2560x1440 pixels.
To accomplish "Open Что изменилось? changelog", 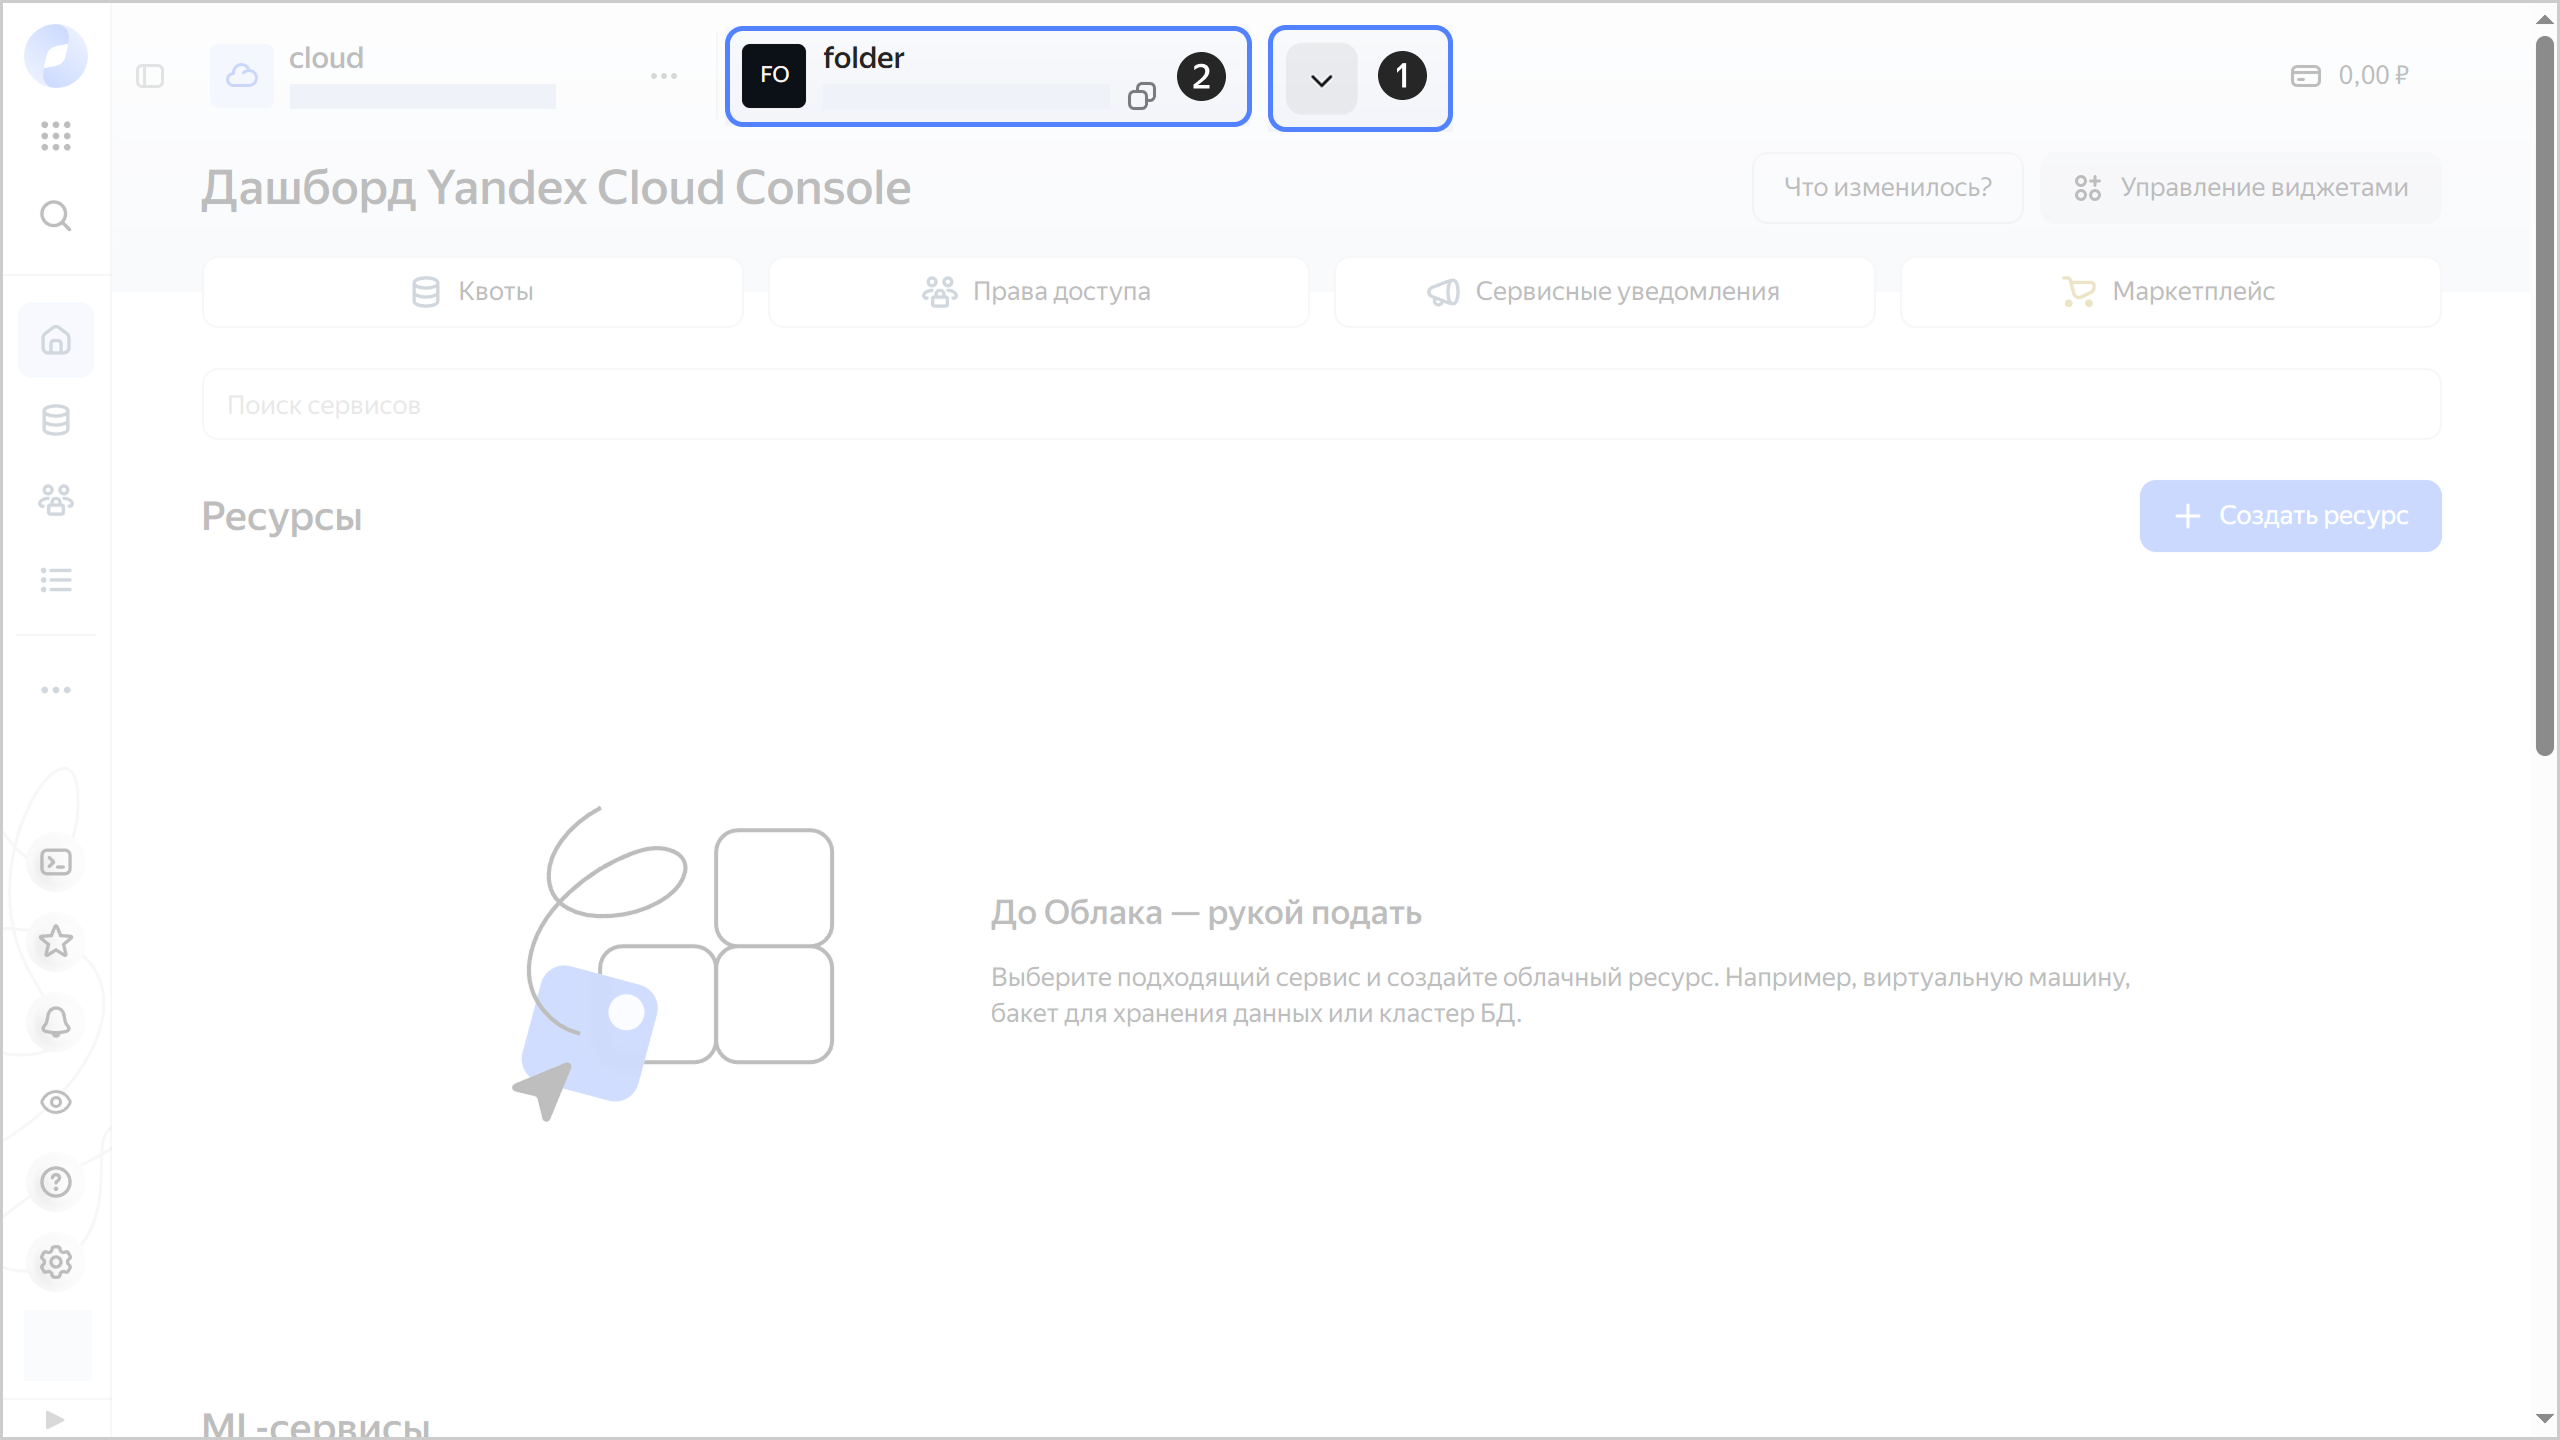I will point(1888,187).
